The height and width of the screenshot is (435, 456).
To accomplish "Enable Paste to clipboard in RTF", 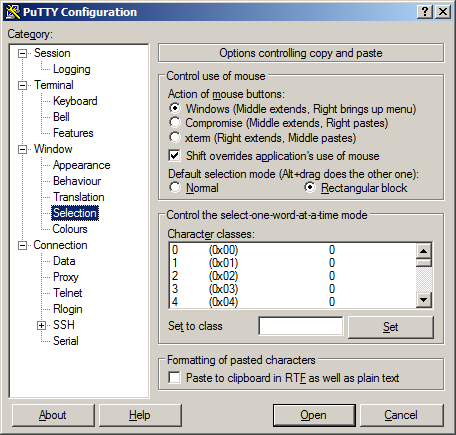I will coord(175,378).
